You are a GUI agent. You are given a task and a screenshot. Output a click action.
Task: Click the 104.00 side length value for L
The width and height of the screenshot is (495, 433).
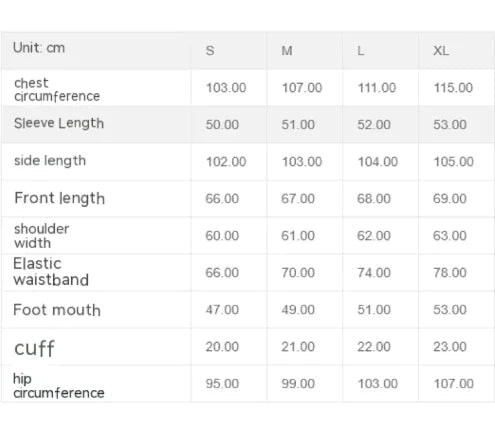[x=377, y=162]
